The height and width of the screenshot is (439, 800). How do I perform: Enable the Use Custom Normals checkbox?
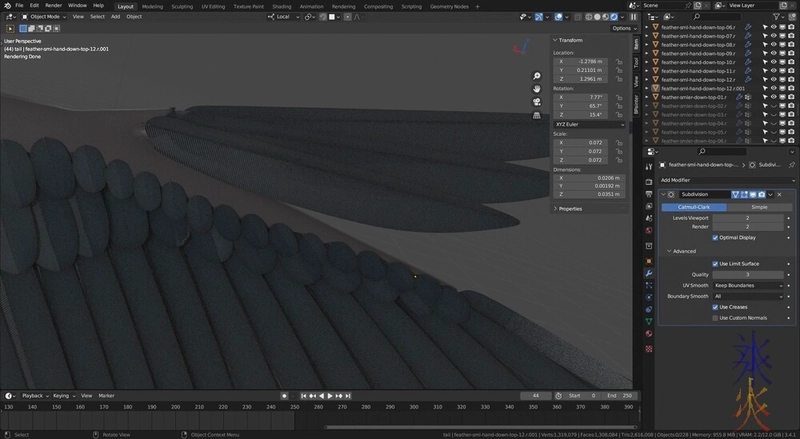coord(715,318)
